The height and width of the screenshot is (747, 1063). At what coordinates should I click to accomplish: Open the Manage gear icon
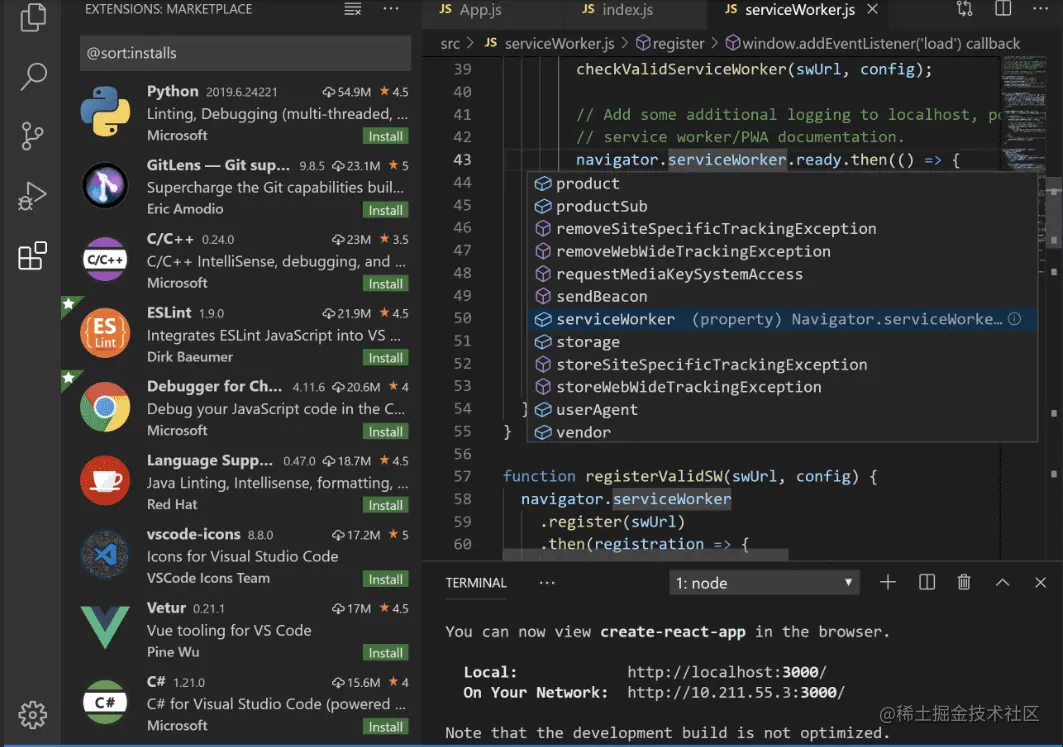tap(32, 714)
